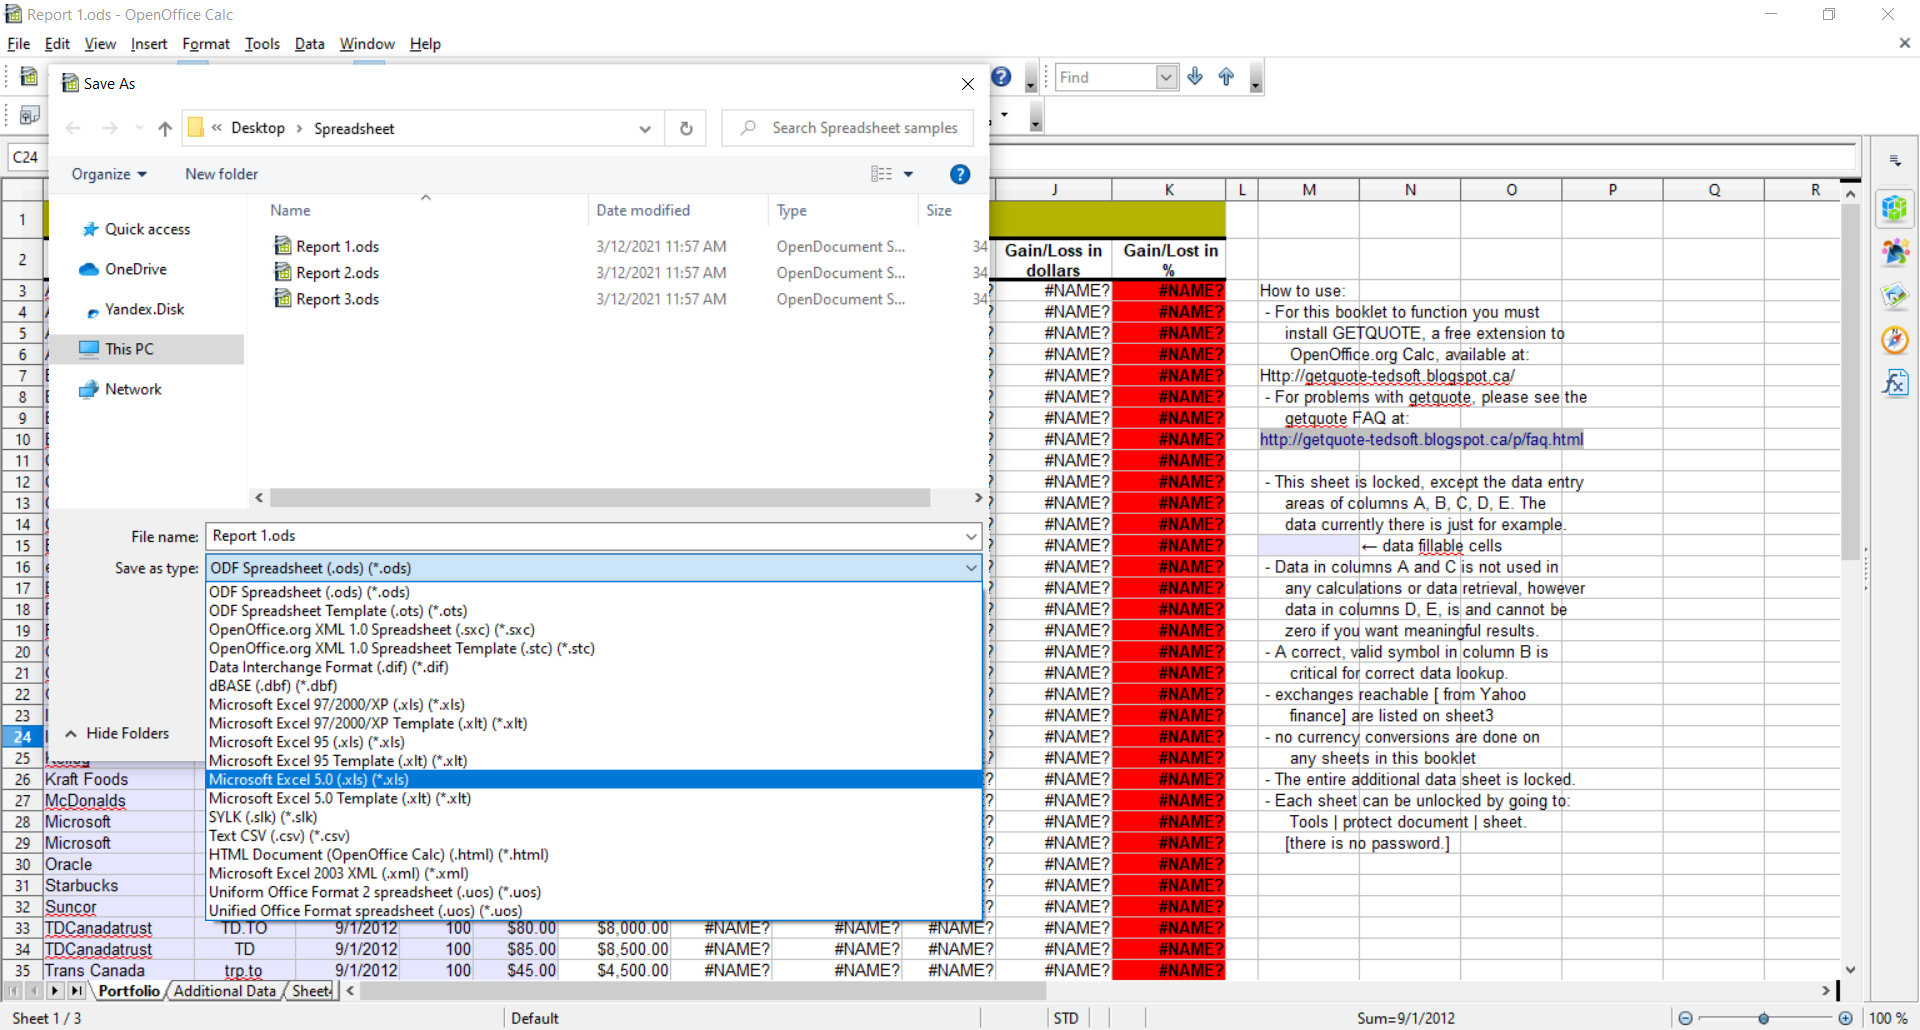Open the Functions (fx) sidebar icon

(1894, 384)
